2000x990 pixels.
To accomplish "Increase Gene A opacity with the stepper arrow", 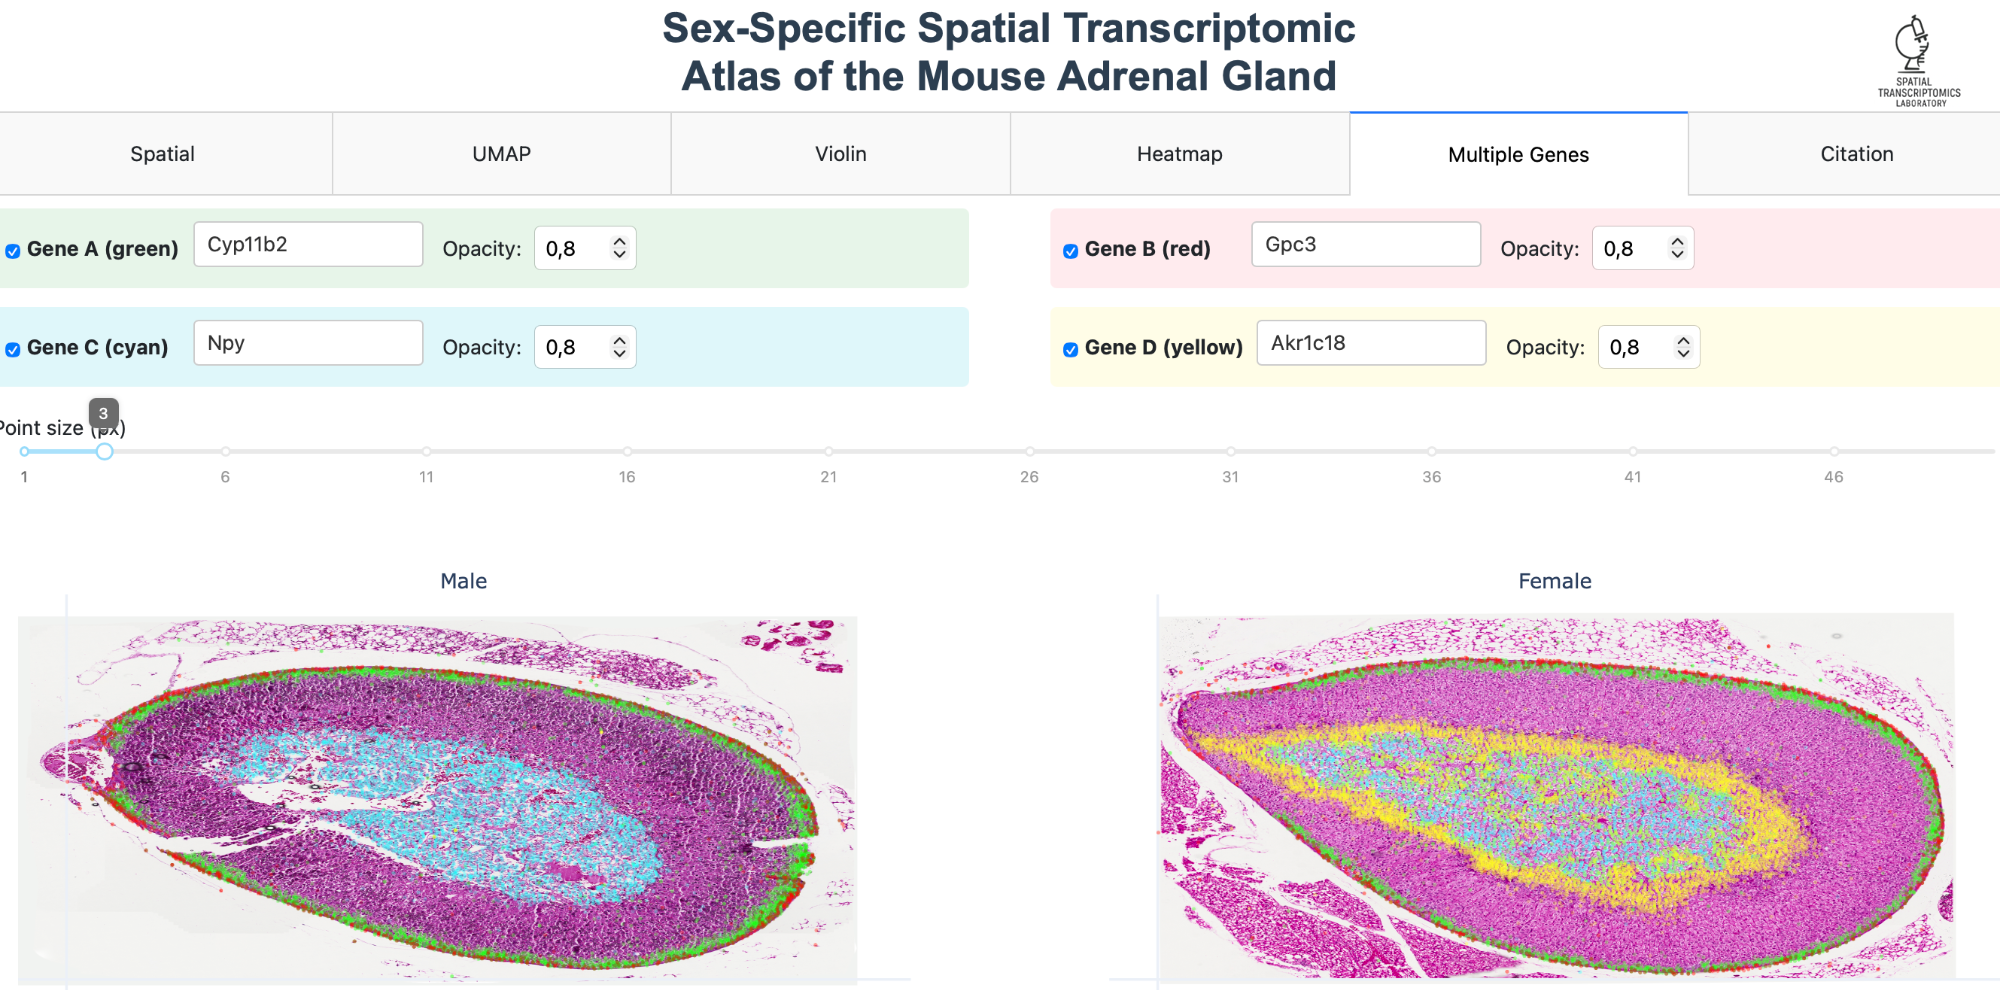I will (620, 241).
